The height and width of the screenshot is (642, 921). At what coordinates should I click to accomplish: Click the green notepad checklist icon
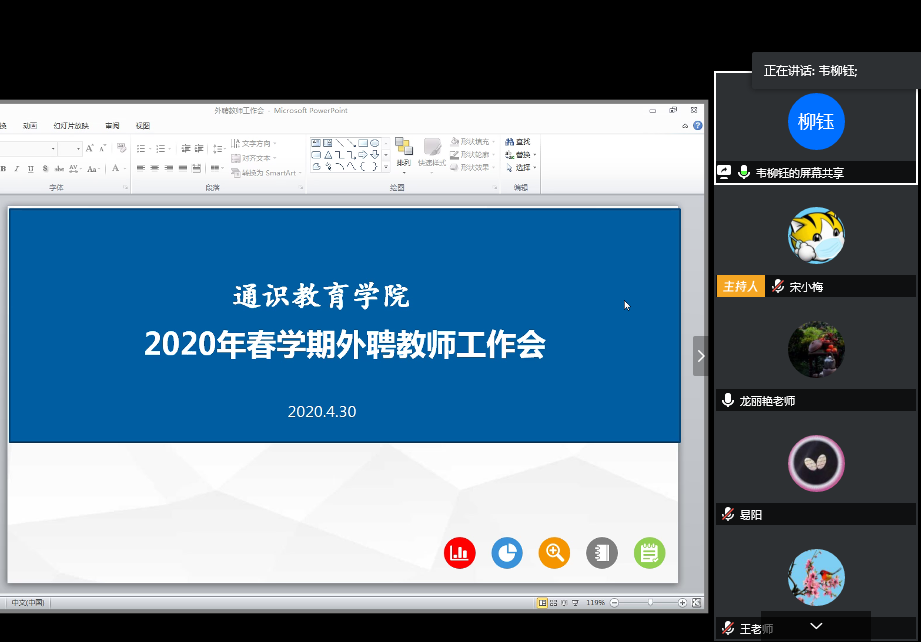649,552
